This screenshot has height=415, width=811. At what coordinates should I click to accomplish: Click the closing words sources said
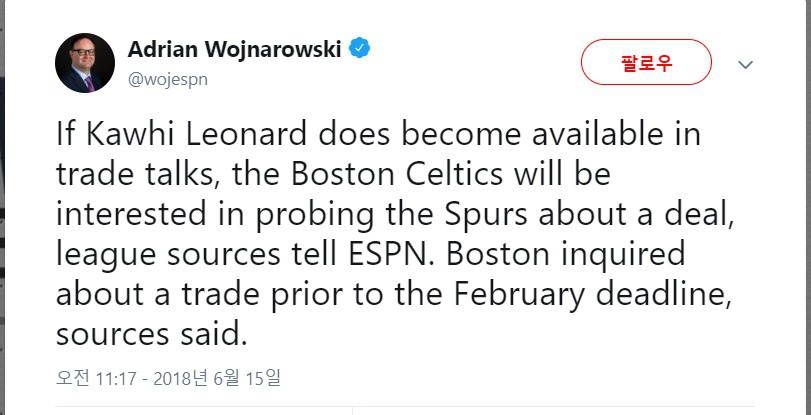pyautogui.click(x=149, y=335)
